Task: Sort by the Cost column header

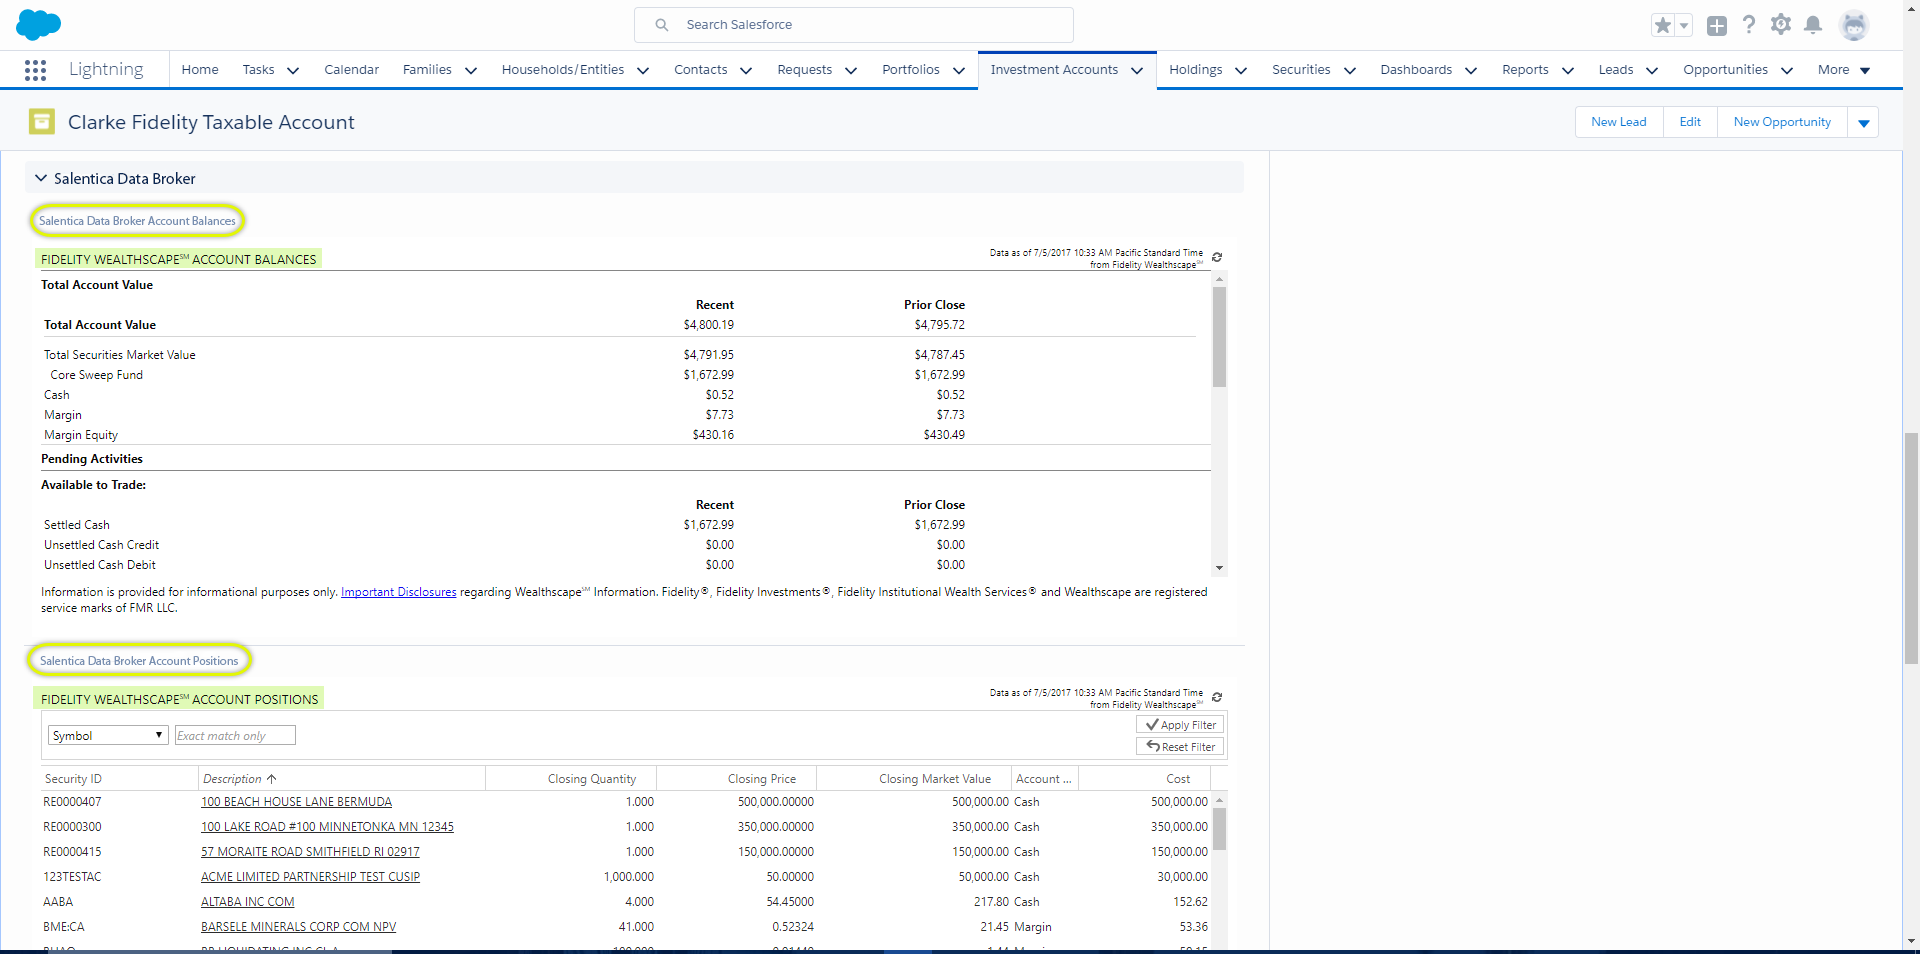Action: click(1178, 779)
